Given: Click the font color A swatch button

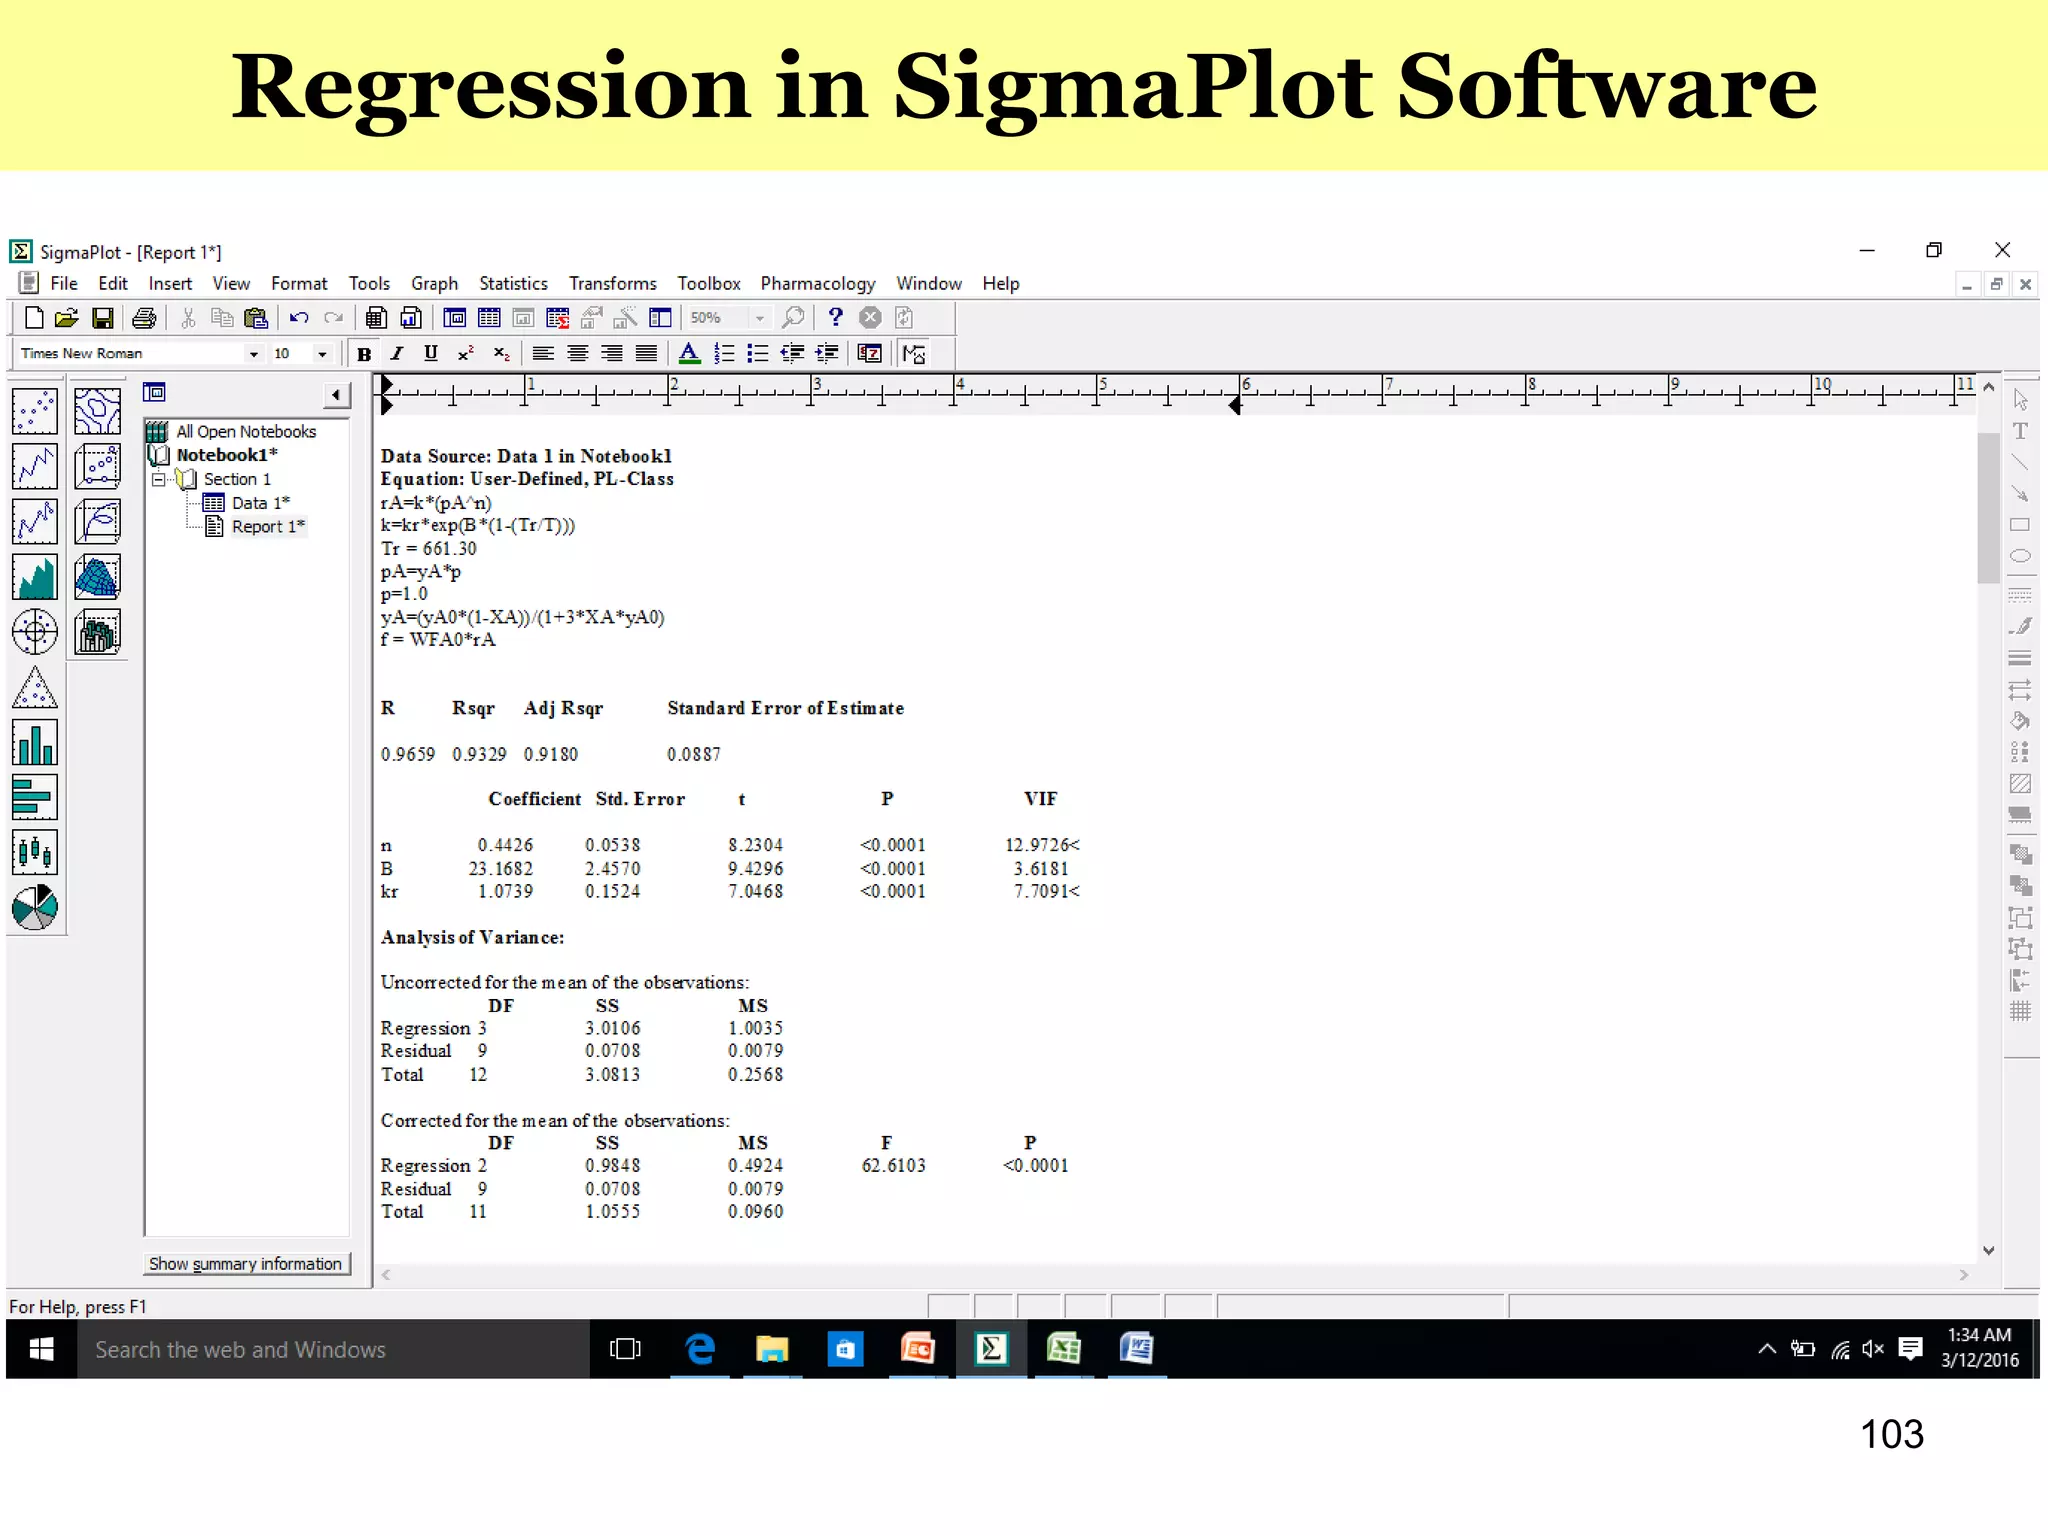Looking at the screenshot, I should (689, 353).
